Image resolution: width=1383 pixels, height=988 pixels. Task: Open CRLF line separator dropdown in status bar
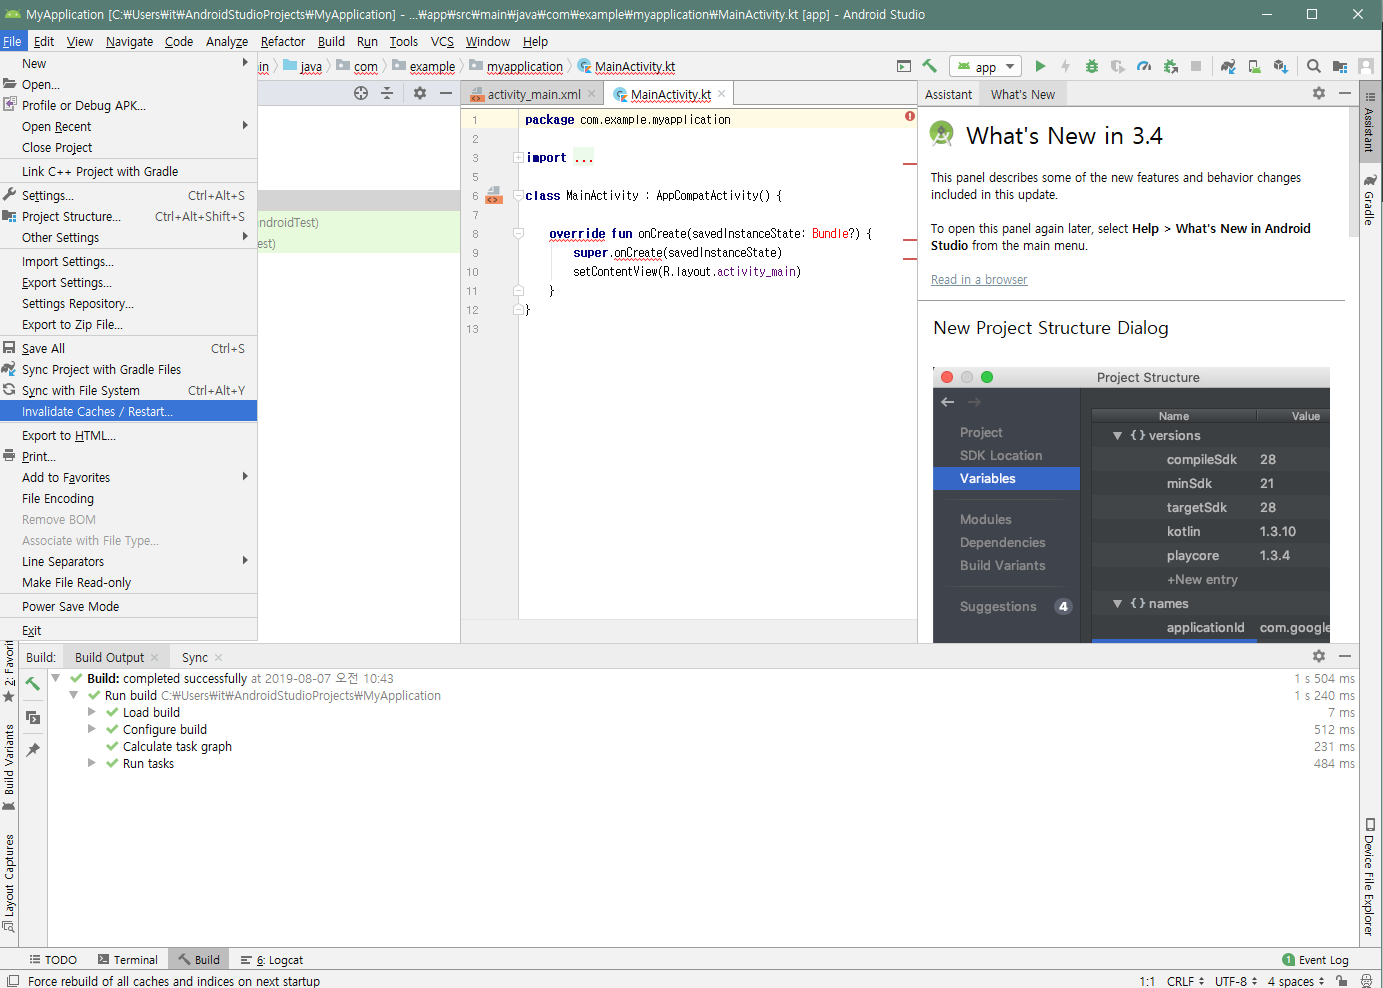coord(1185,981)
